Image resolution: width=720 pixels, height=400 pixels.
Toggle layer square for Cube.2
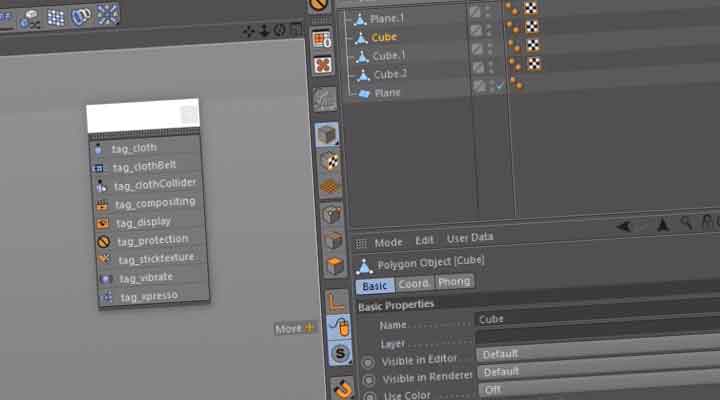478,68
